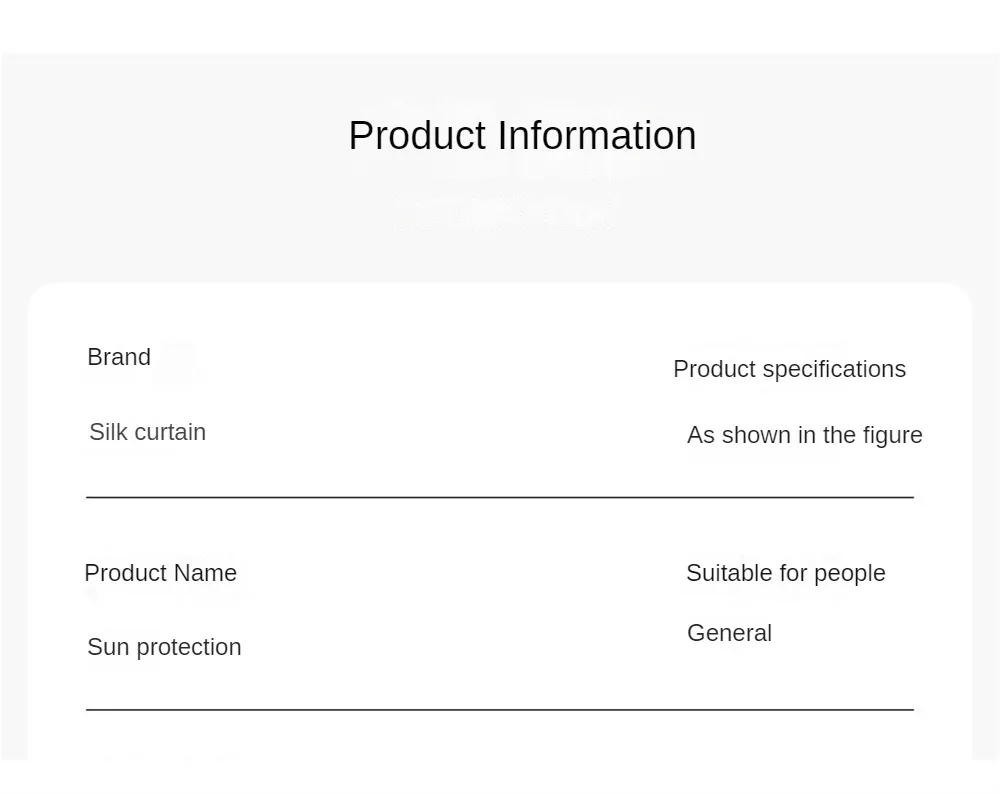Select the Brand label
The height and width of the screenshot is (794, 1000).
(119, 357)
